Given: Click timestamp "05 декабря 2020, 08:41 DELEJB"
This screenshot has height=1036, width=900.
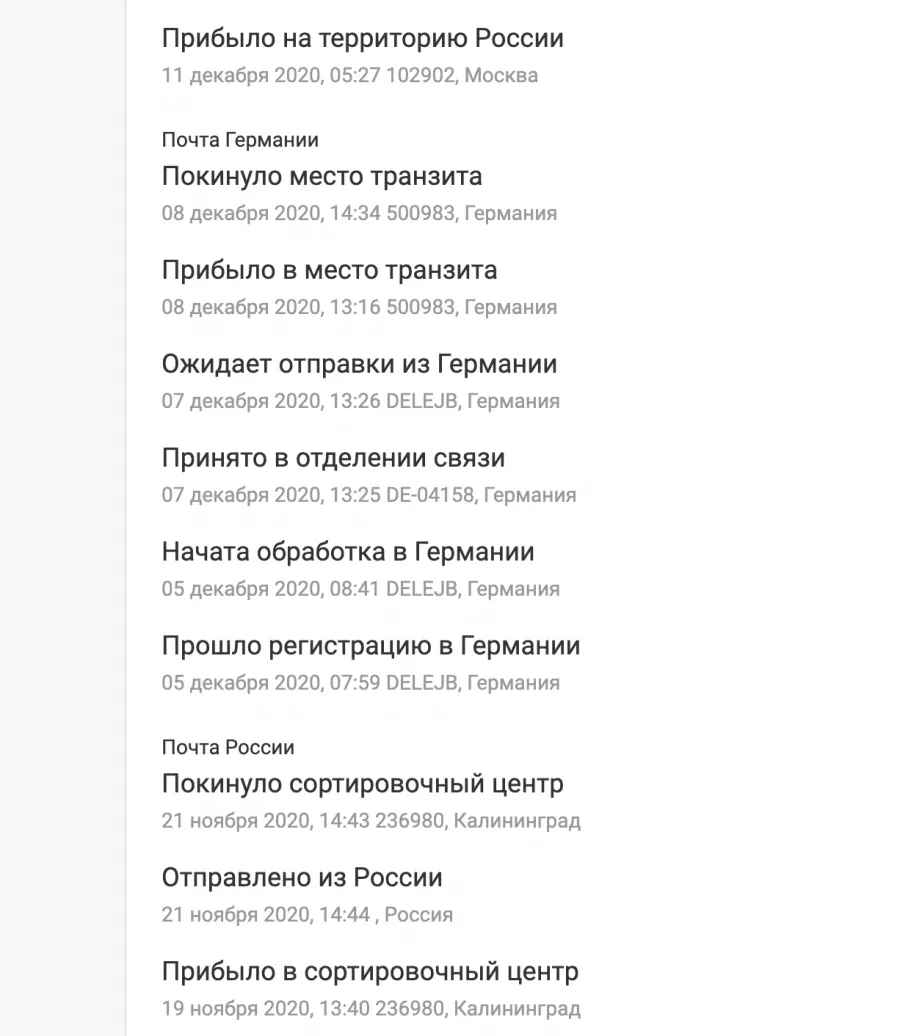Looking at the screenshot, I should click(x=310, y=589).
